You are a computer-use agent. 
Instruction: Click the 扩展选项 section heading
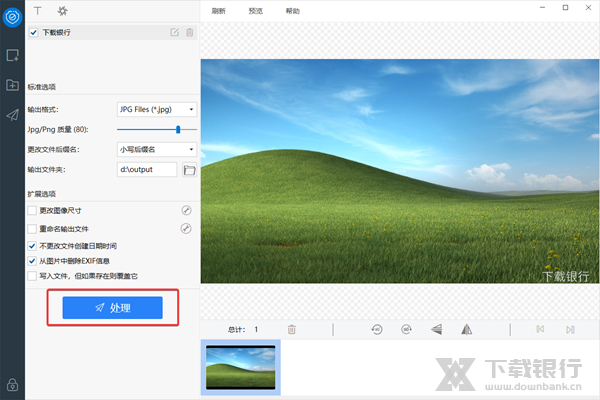(42, 194)
